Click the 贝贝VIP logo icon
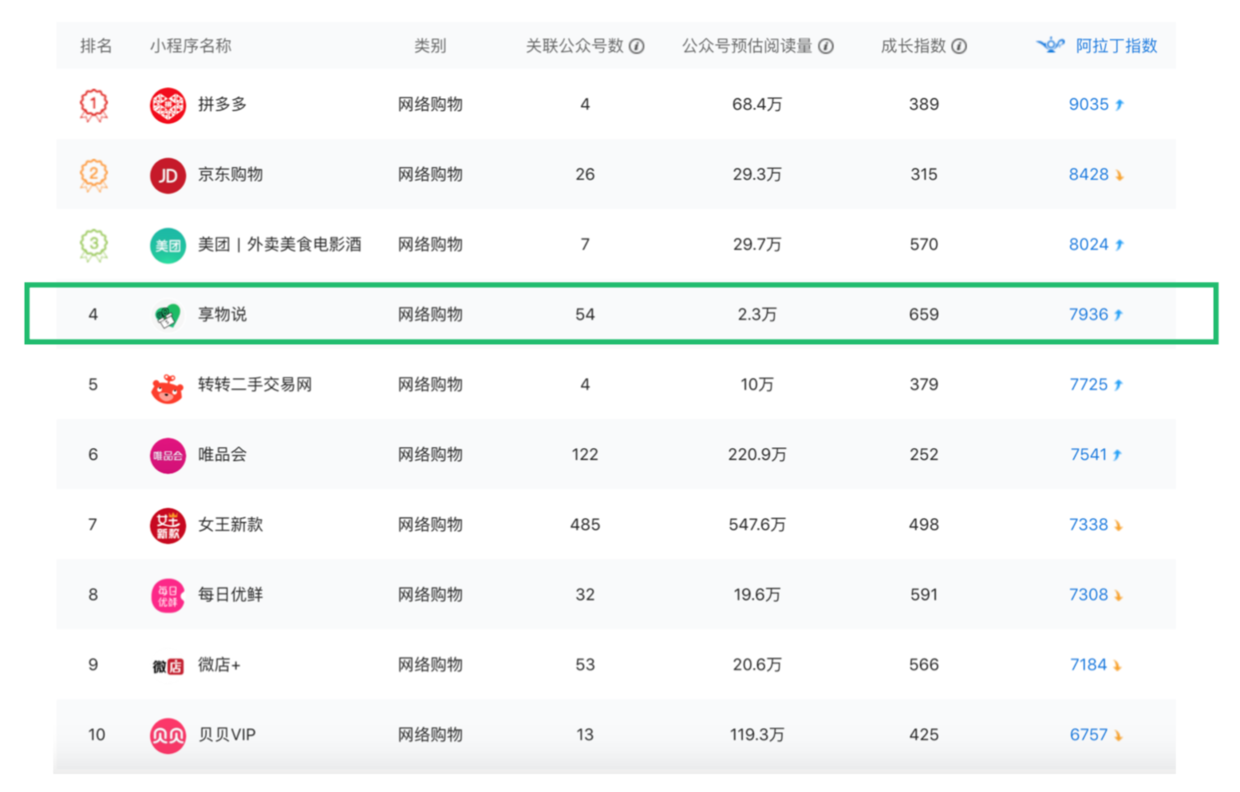 pyautogui.click(x=168, y=735)
